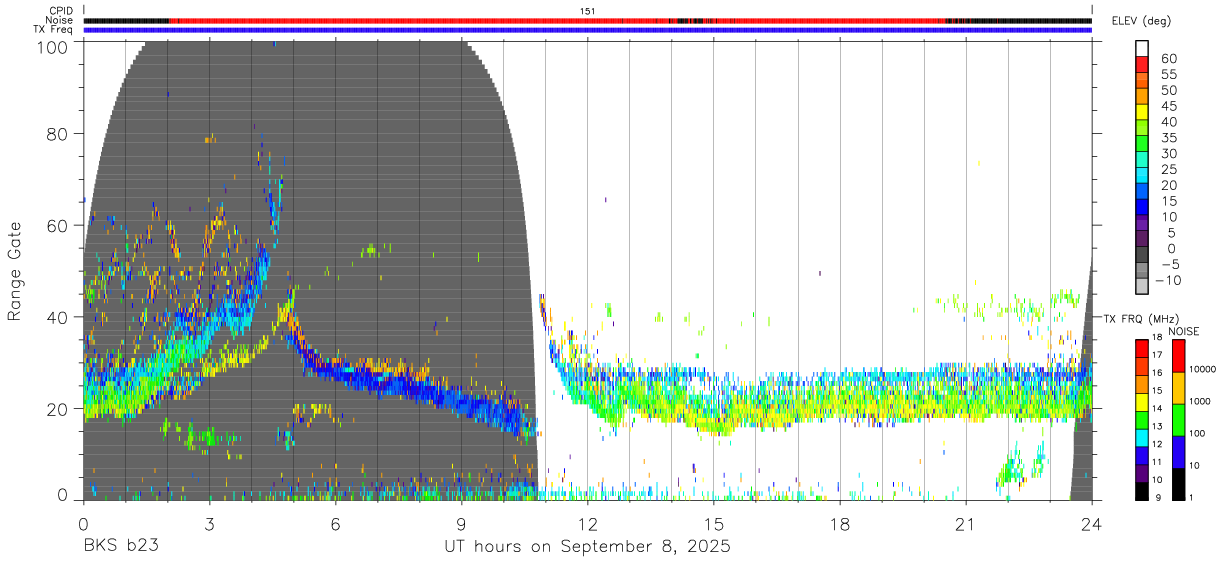Click the NOISE legend title

tap(1183, 331)
